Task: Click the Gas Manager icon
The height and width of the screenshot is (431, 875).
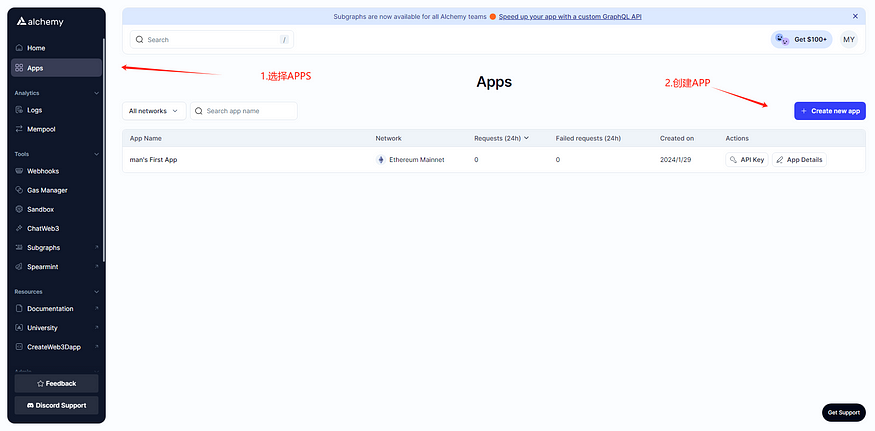Action: (x=19, y=190)
